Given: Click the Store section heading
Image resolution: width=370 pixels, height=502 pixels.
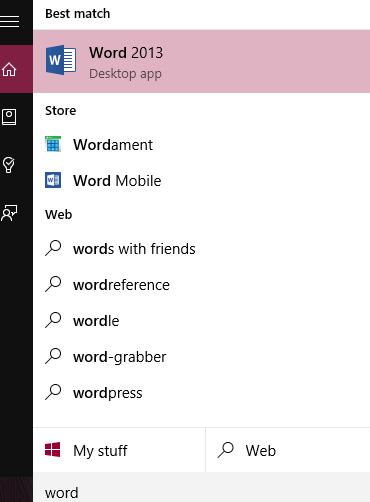Looking at the screenshot, I should click(x=61, y=110).
